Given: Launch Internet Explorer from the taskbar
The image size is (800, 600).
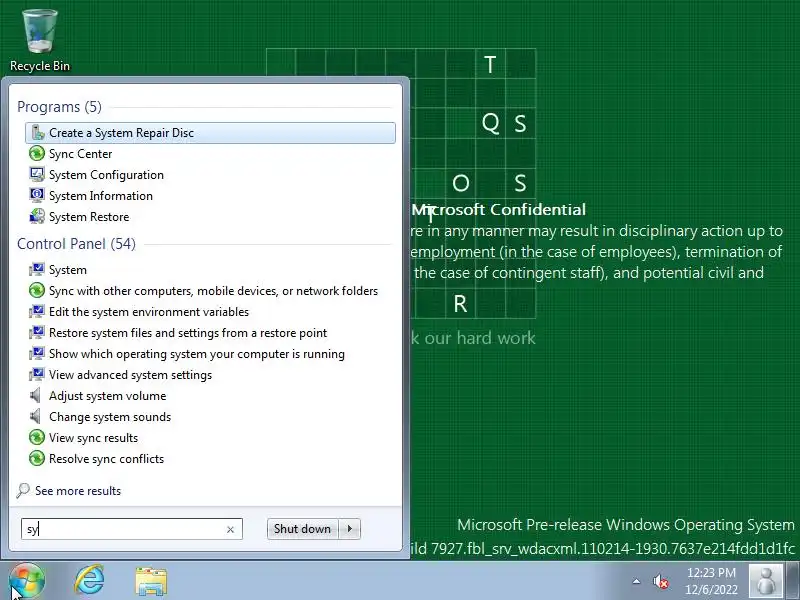Looking at the screenshot, I should coord(90,581).
